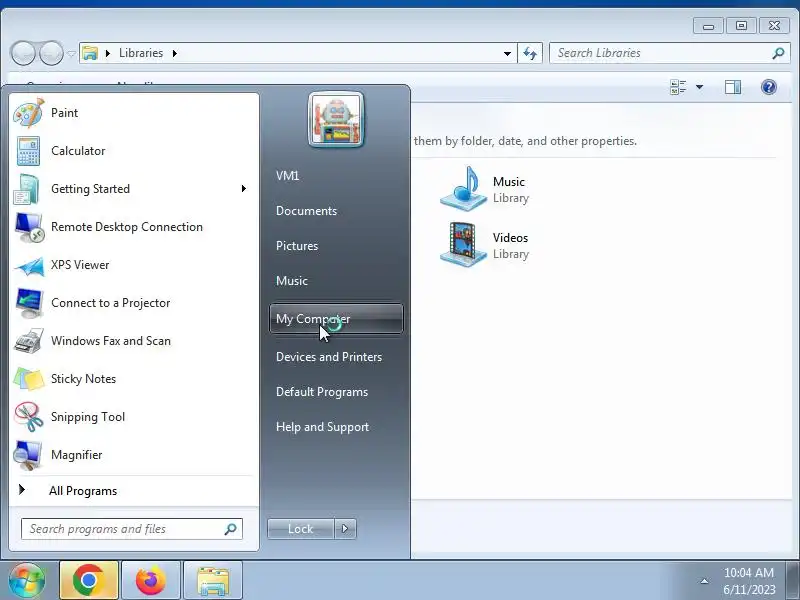Click the magnifying glass in Search Libraries
Screen dimensions: 800x600
tap(778, 53)
